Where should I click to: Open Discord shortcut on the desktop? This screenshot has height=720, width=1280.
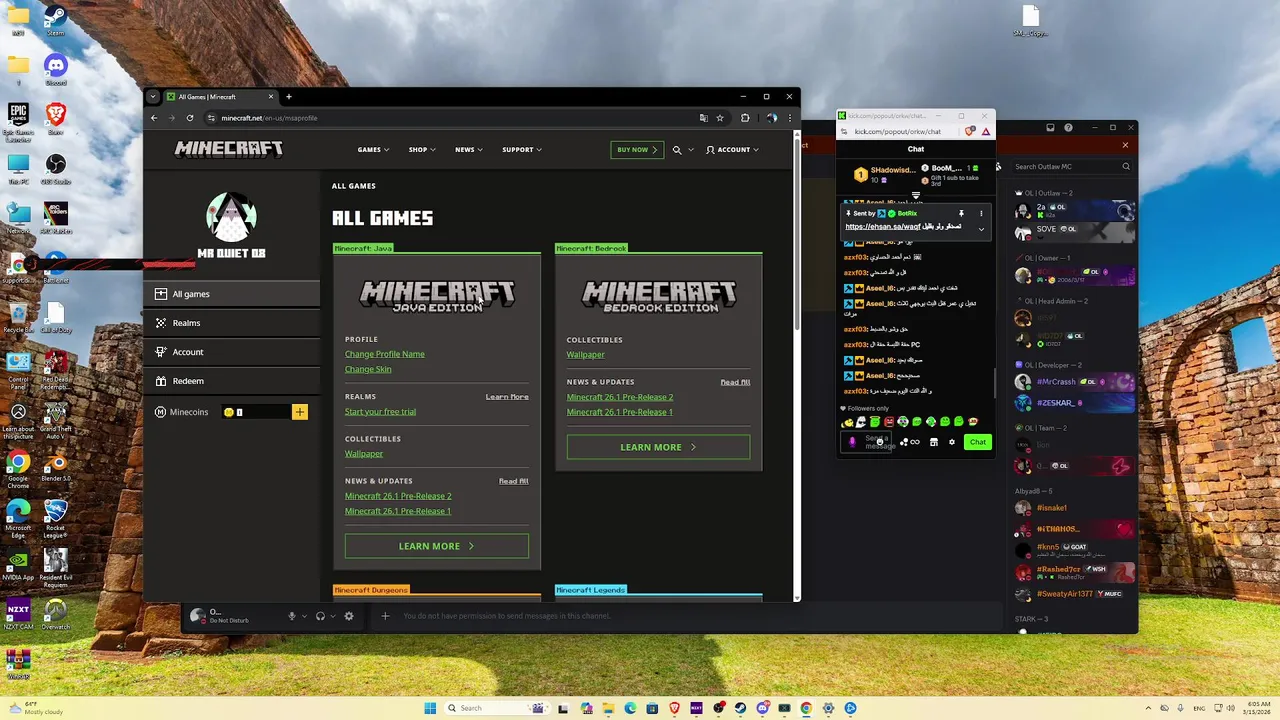pyautogui.click(x=55, y=68)
